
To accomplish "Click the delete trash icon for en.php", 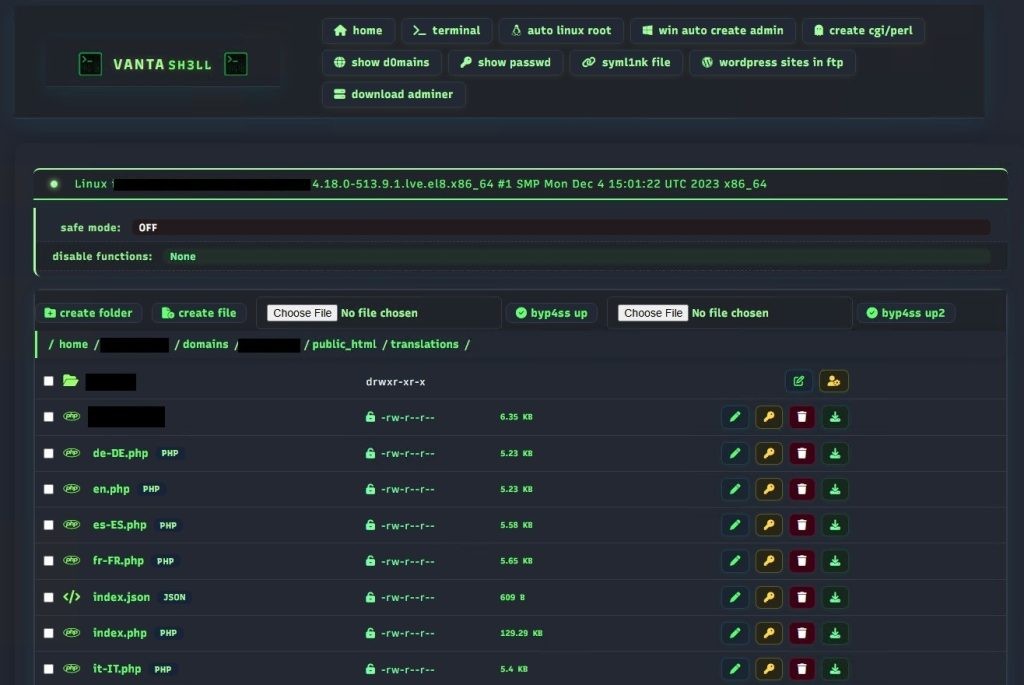I will (802, 489).
